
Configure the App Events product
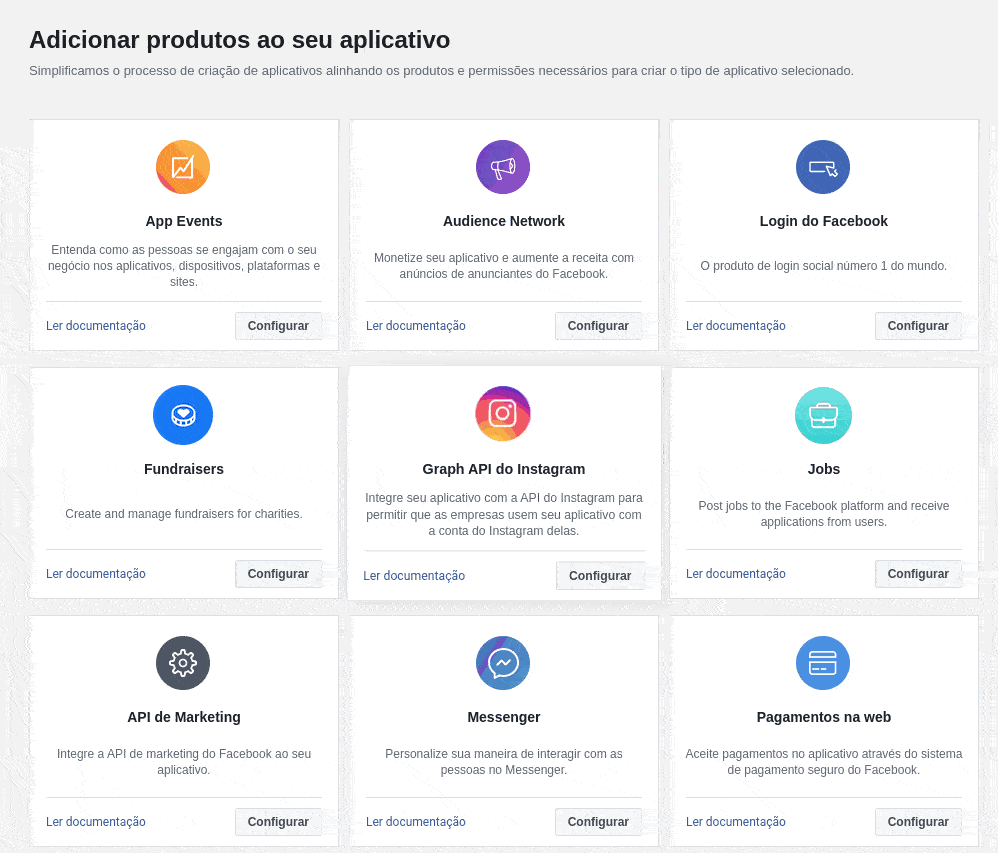point(278,326)
